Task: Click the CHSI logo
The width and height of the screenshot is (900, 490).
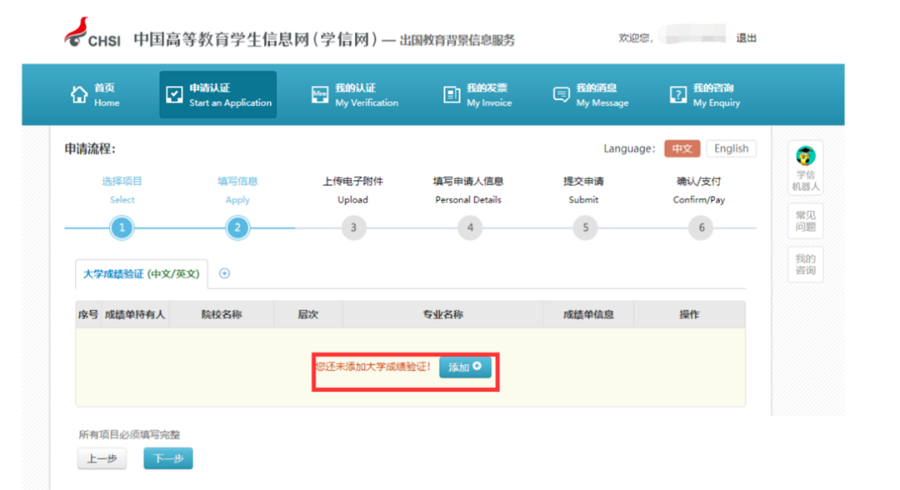Action: point(92,33)
